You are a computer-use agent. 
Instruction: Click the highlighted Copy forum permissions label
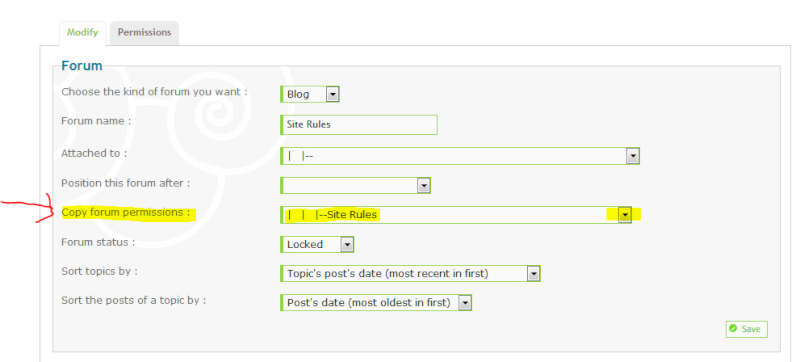tap(126, 213)
